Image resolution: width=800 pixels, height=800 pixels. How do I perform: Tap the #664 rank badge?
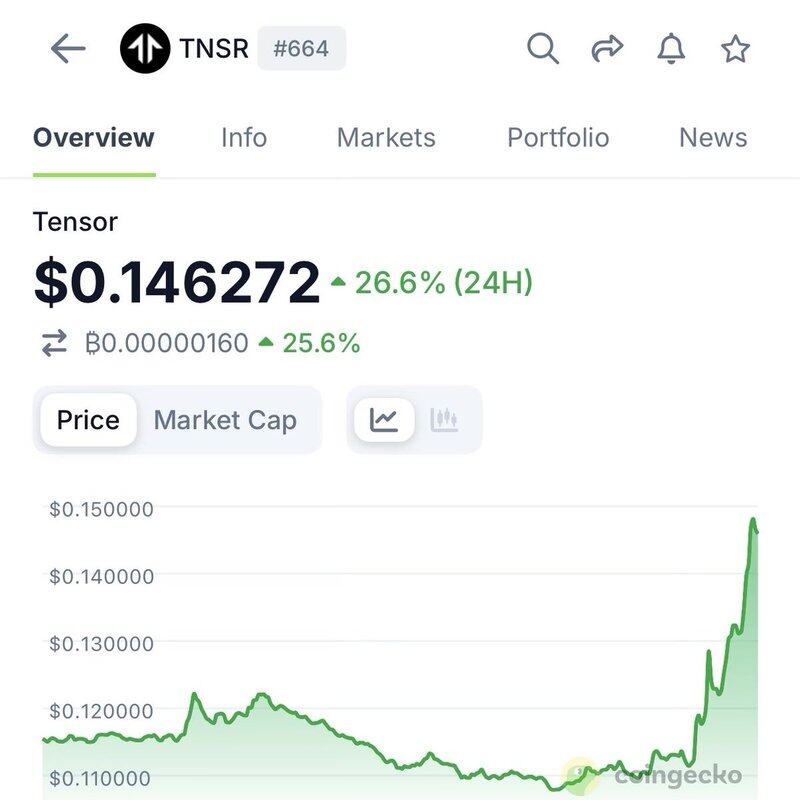301,48
